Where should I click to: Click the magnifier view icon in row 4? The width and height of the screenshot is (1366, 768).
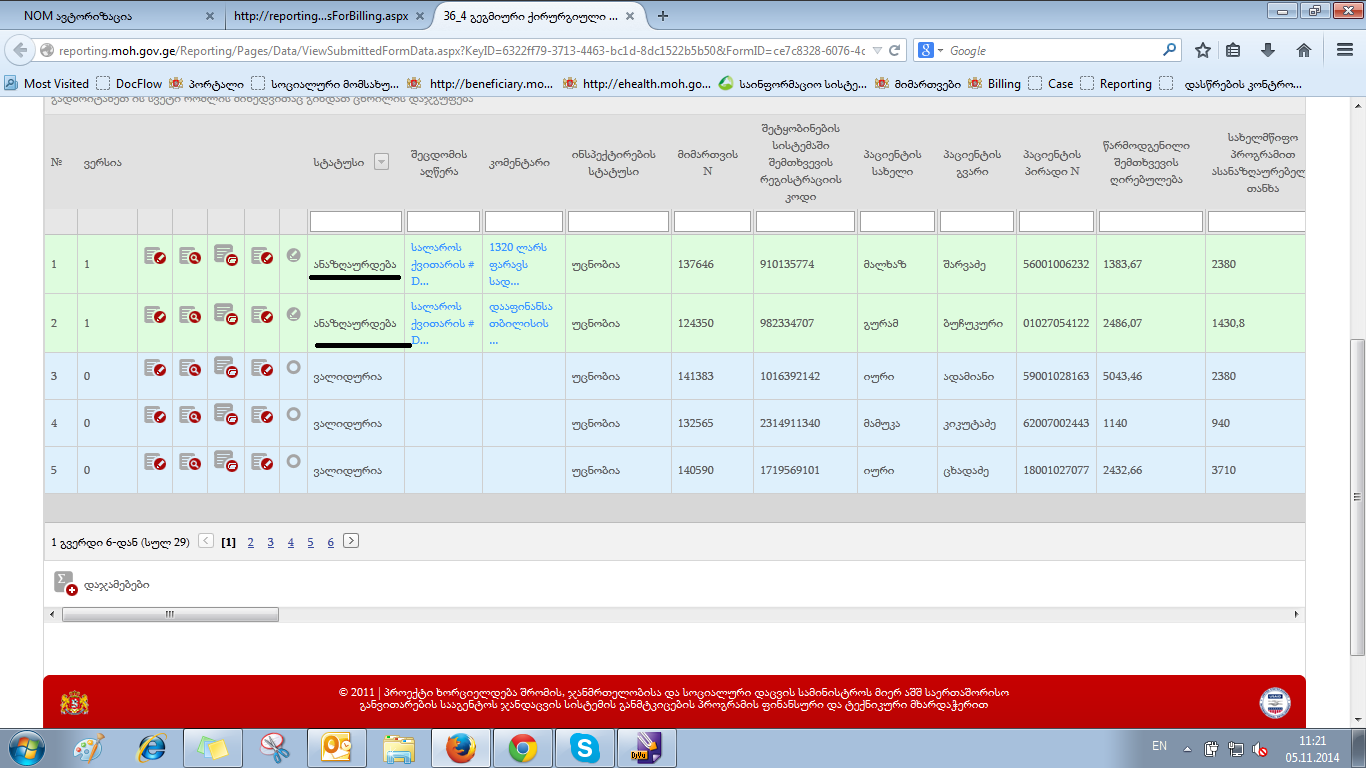coord(190,416)
